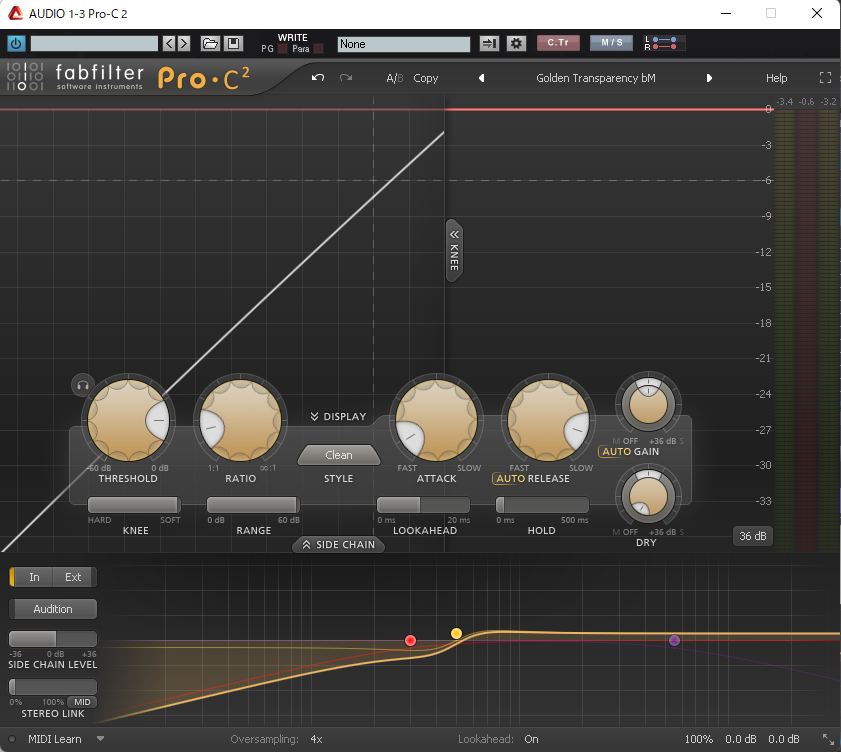Toggle the MID stereo link mode
Screen dimensions: 841x752
coord(82,702)
